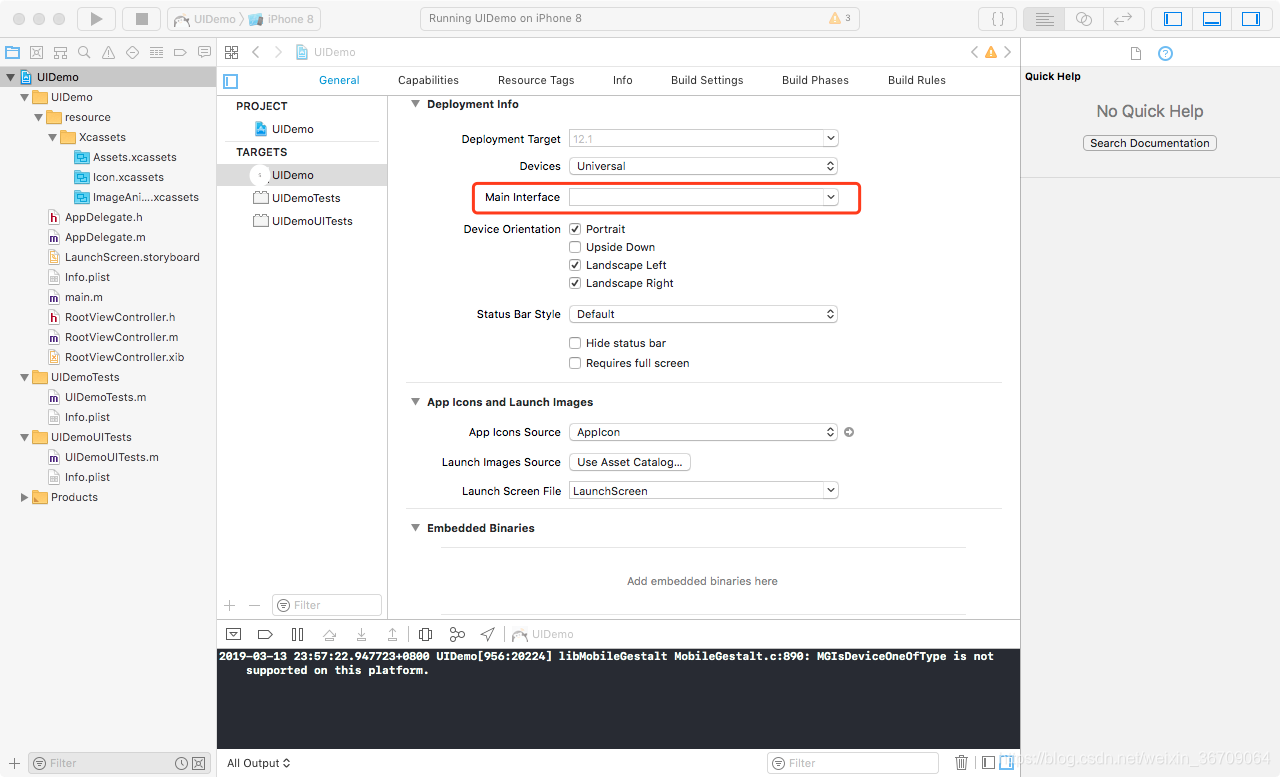
Task: Show the File inspector icon
Action: click(x=1136, y=54)
